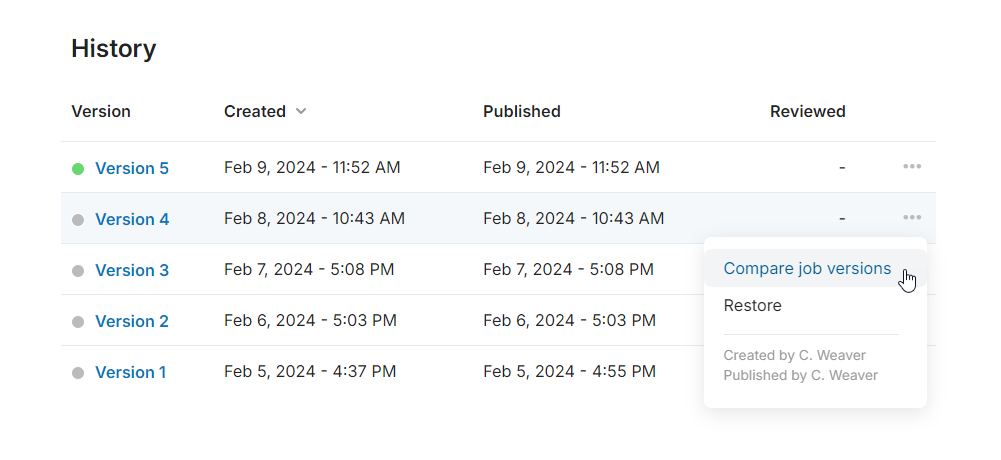Image resolution: width=1001 pixels, height=460 pixels.
Task: Click the green status dot for Version 5
Action: (x=78, y=169)
